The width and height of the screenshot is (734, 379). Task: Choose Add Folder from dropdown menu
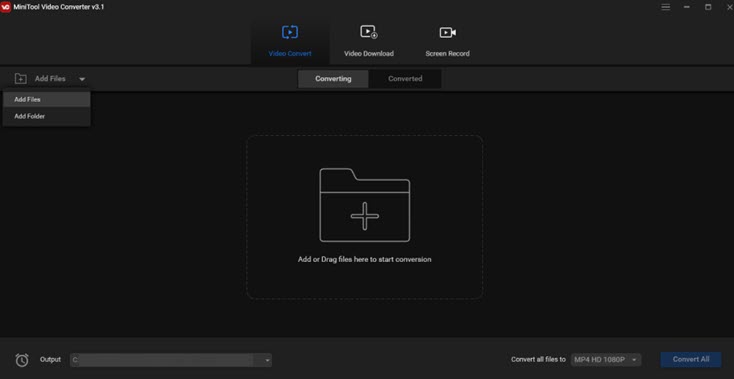tap(47, 116)
